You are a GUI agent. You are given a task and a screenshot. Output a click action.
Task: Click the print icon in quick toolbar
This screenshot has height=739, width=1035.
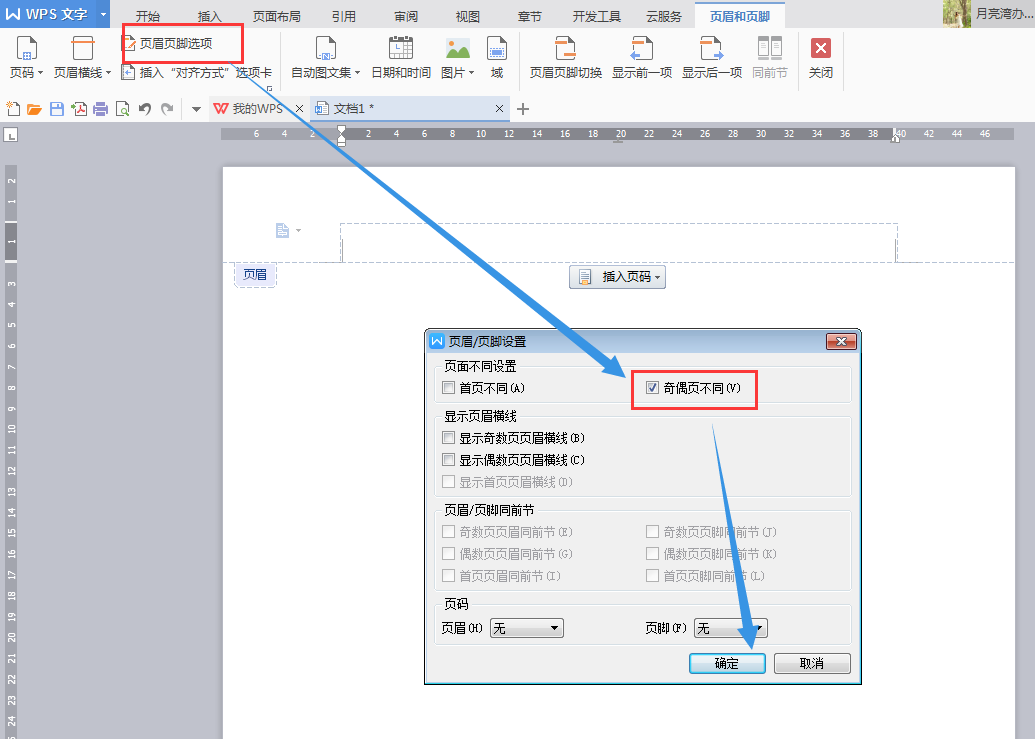pos(100,109)
